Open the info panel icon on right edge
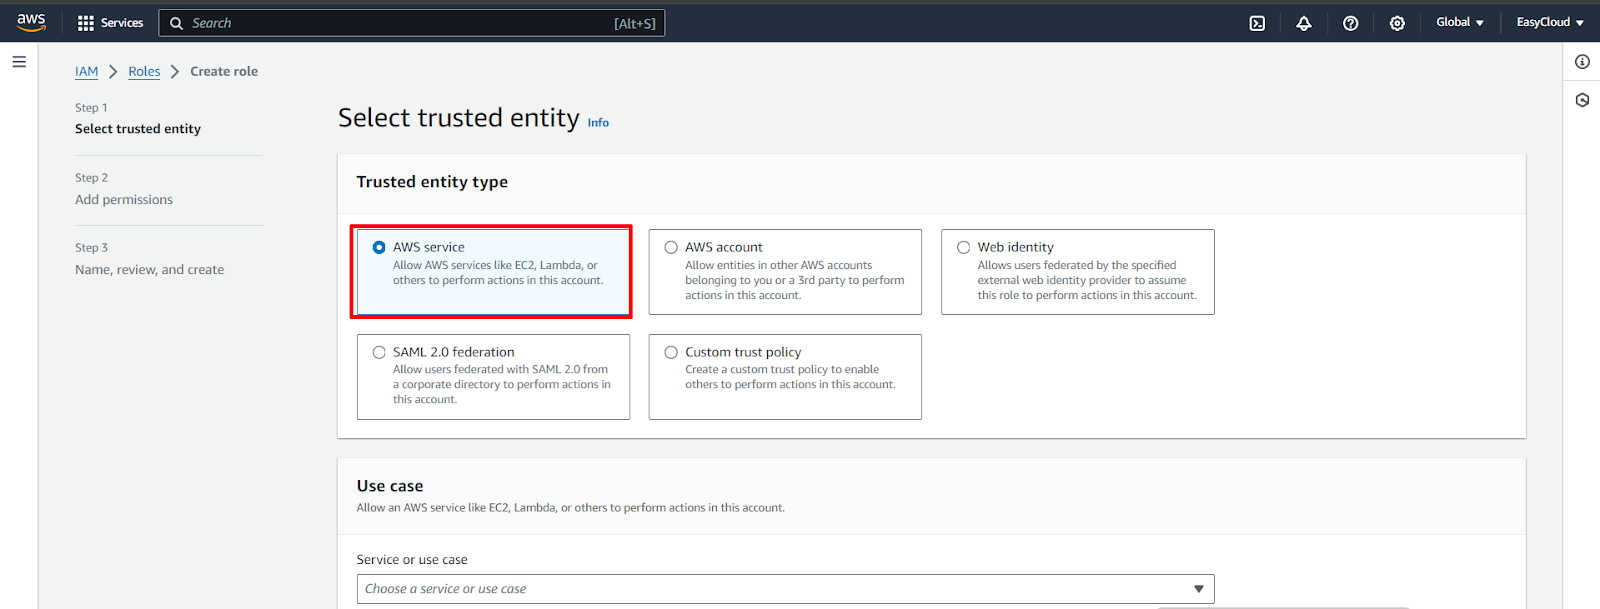Image resolution: width=1600 pixels, height=609 pixels. (1582, 62)
